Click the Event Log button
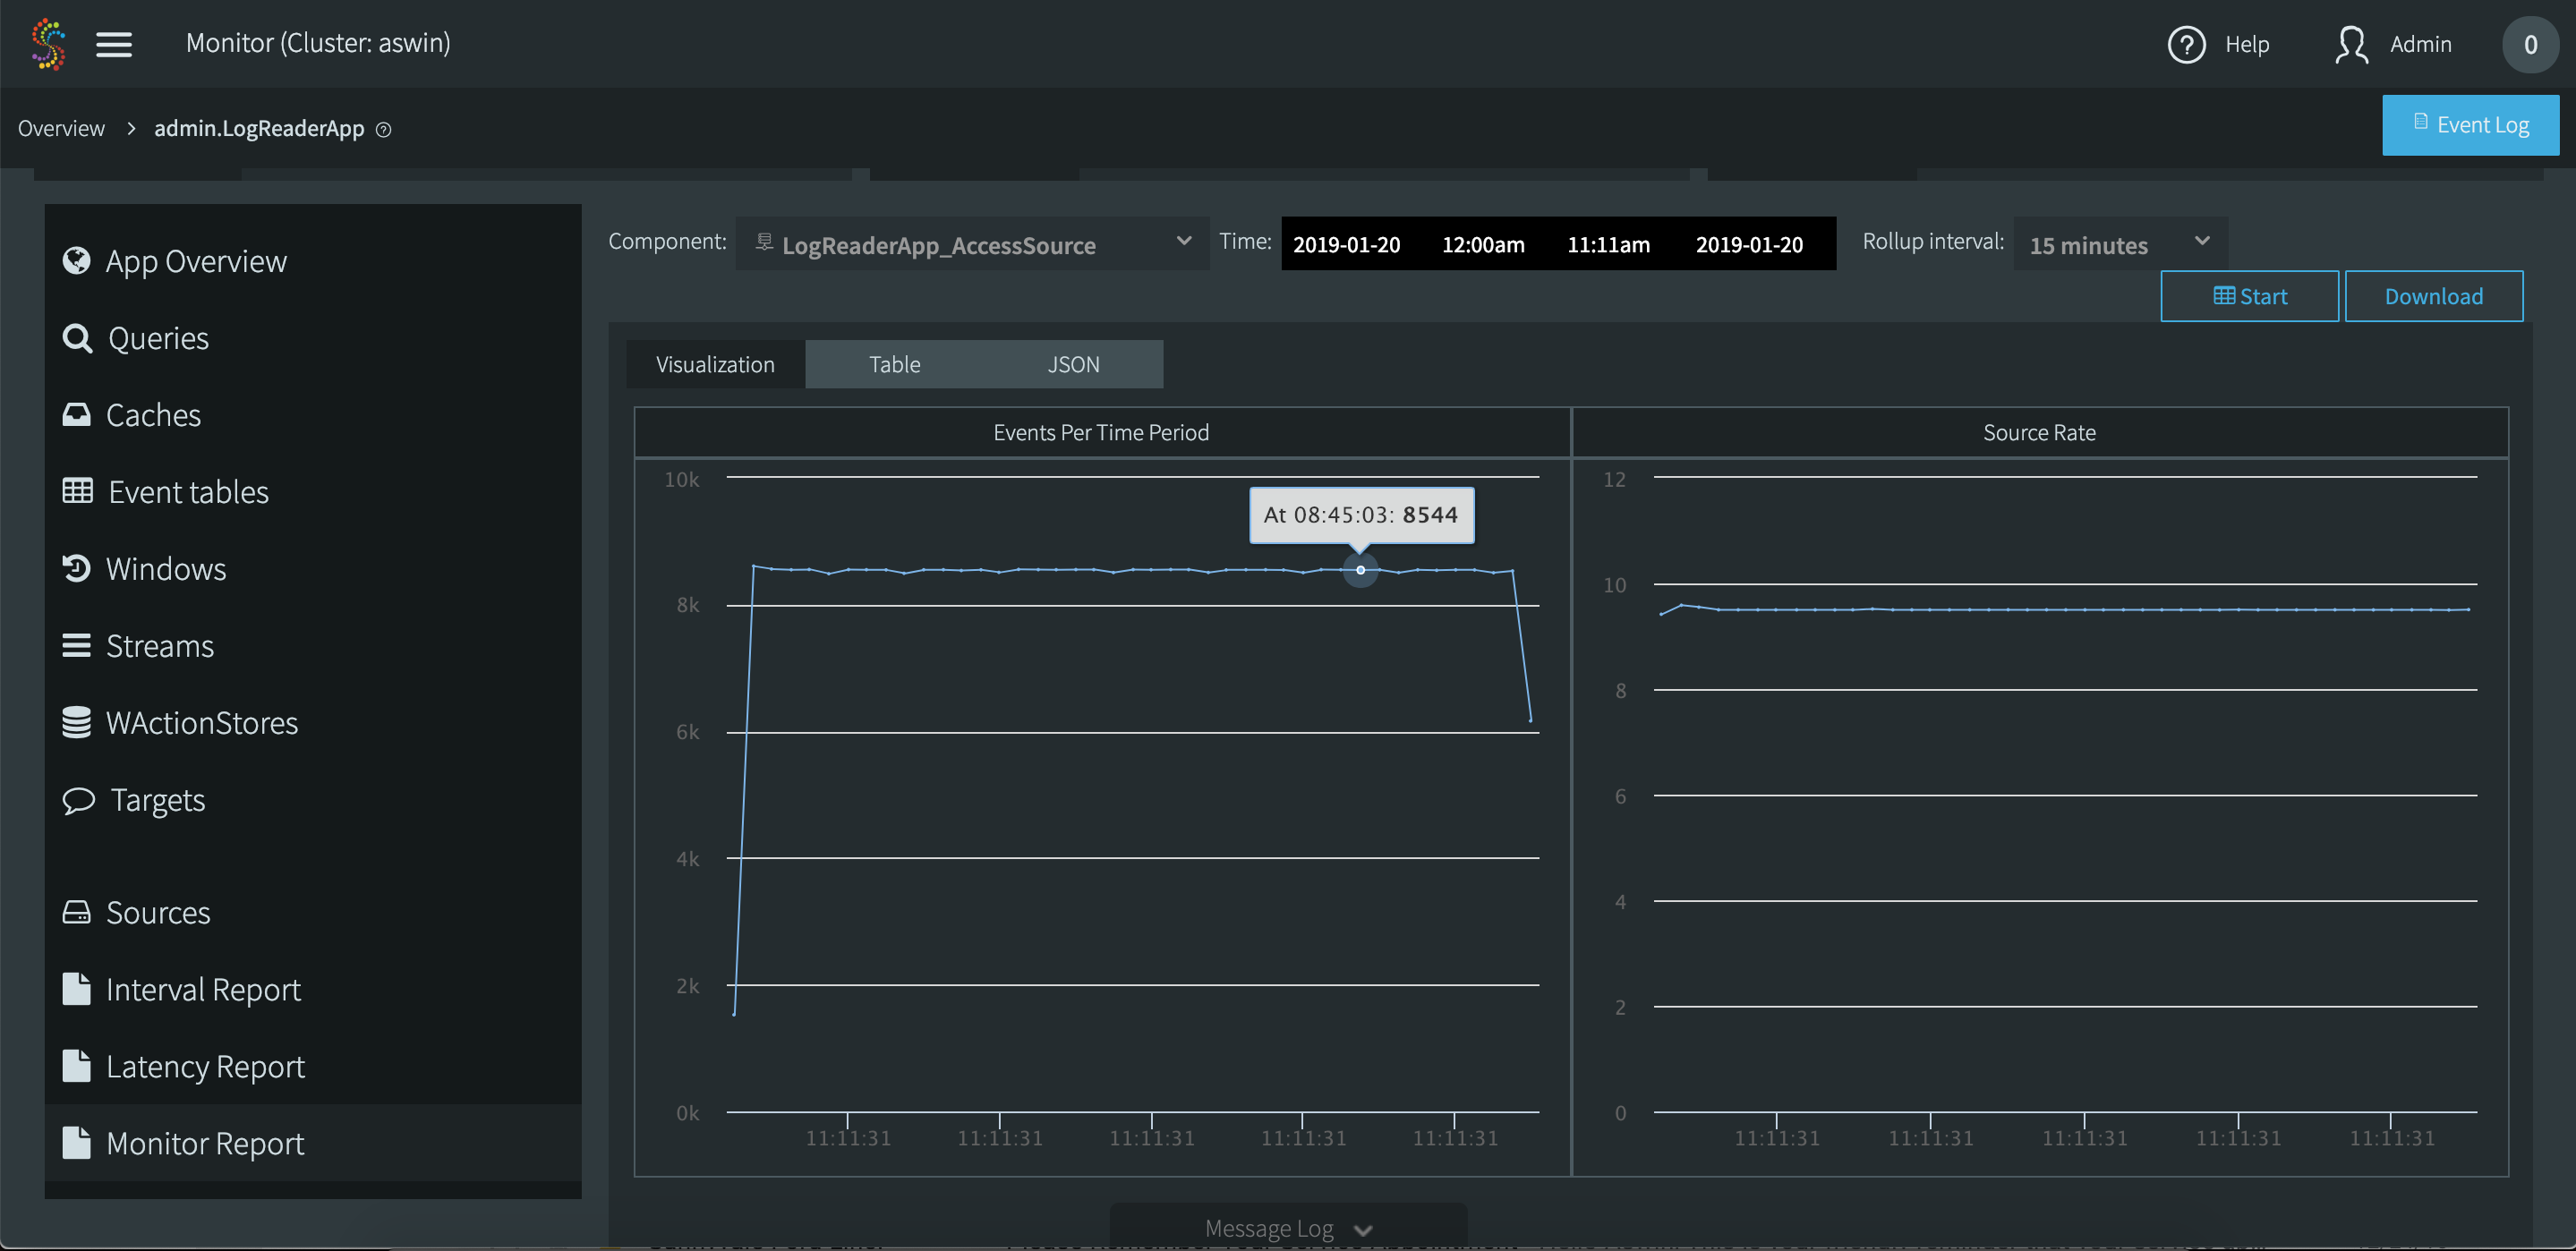 click(x=2470, y=125)
